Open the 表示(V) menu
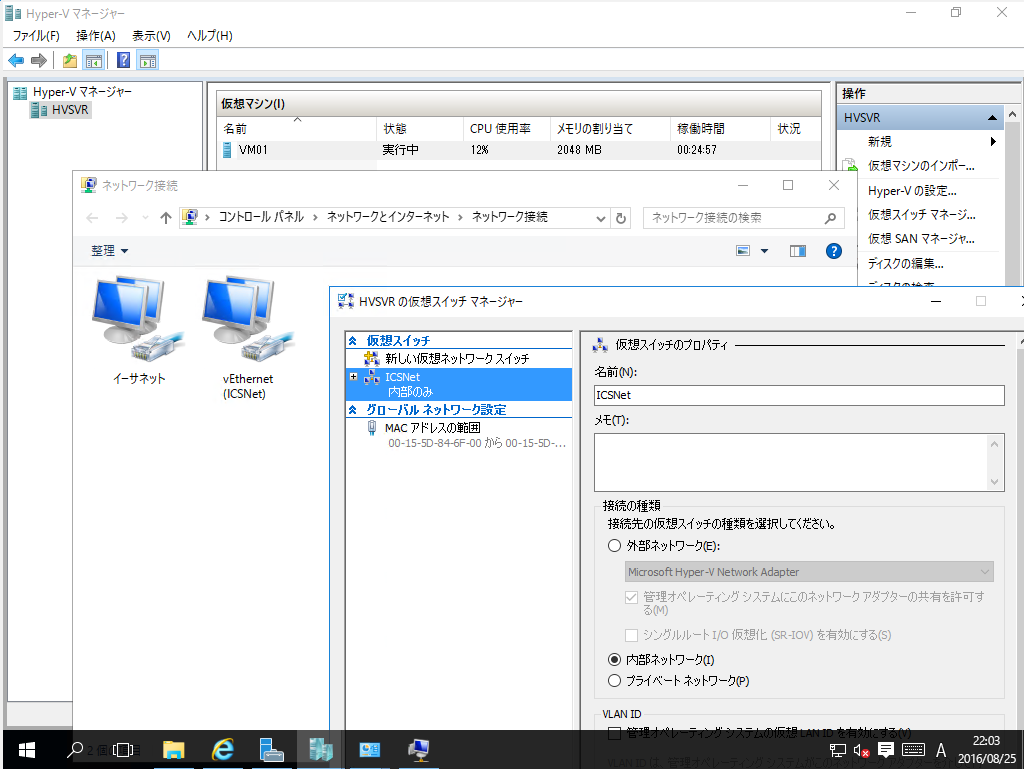The image size is (1024, 769). [x=152, y=36]
